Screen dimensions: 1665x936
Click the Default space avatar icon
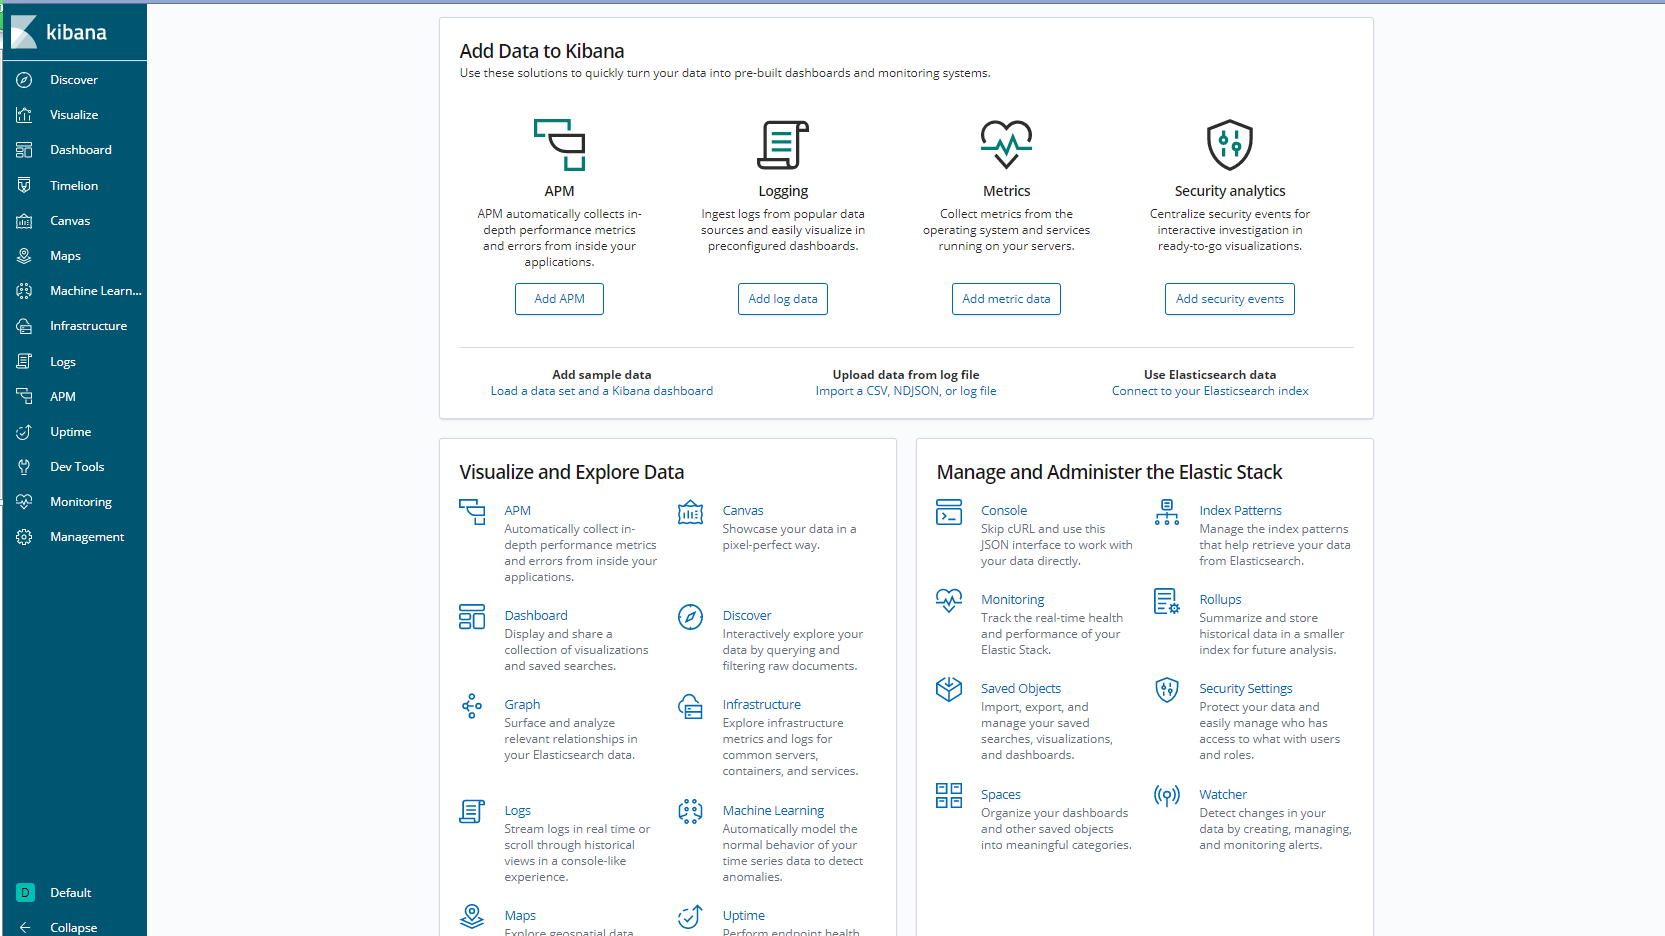coord(25,893)
